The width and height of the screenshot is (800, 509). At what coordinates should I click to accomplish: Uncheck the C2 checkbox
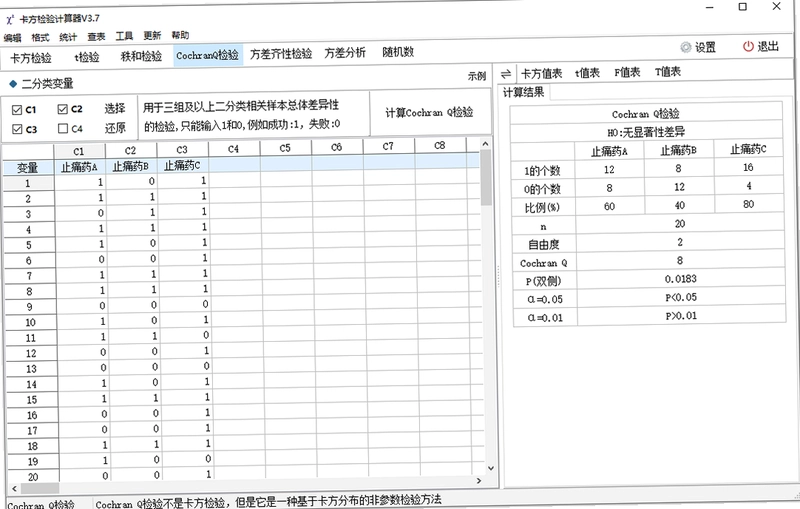[63, 109]
